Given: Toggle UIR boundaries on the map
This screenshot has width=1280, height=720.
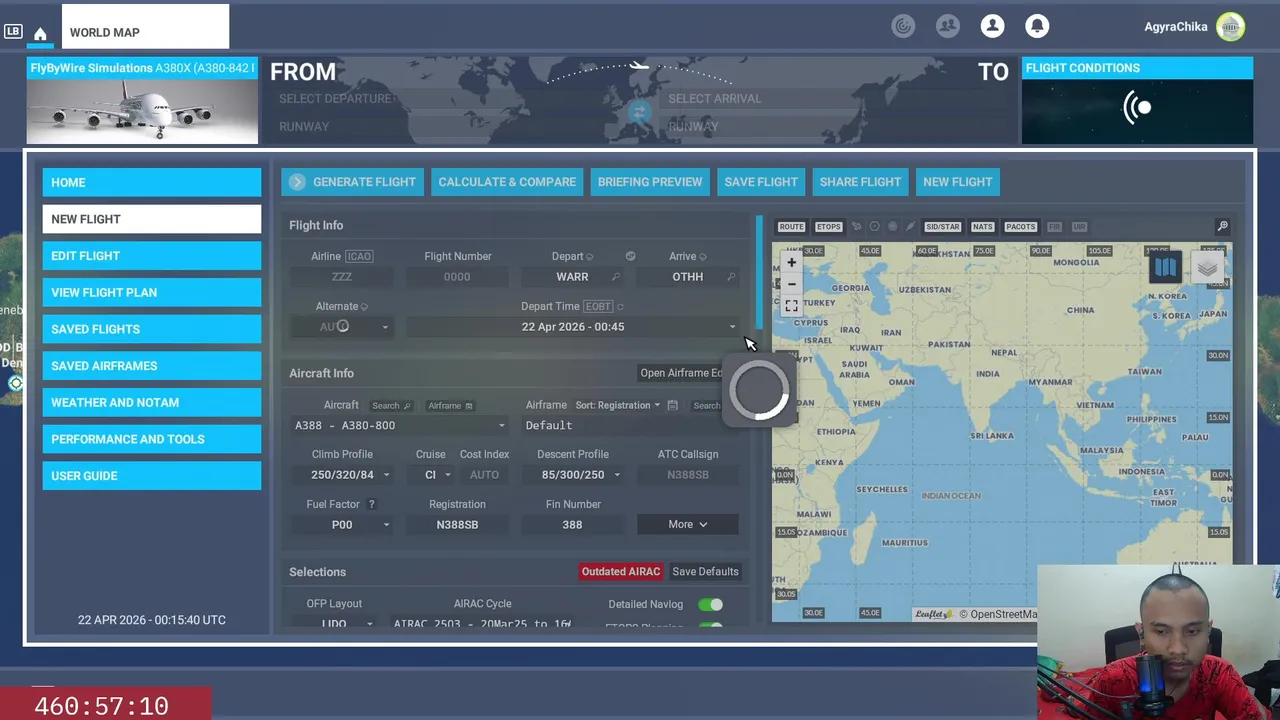Looking at the screenshot, I should click(1079, 227).
